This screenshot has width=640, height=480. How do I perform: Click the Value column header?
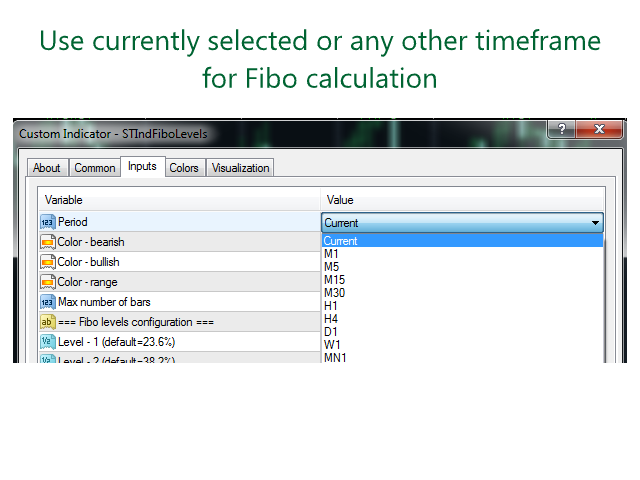[x=340, y=201]
